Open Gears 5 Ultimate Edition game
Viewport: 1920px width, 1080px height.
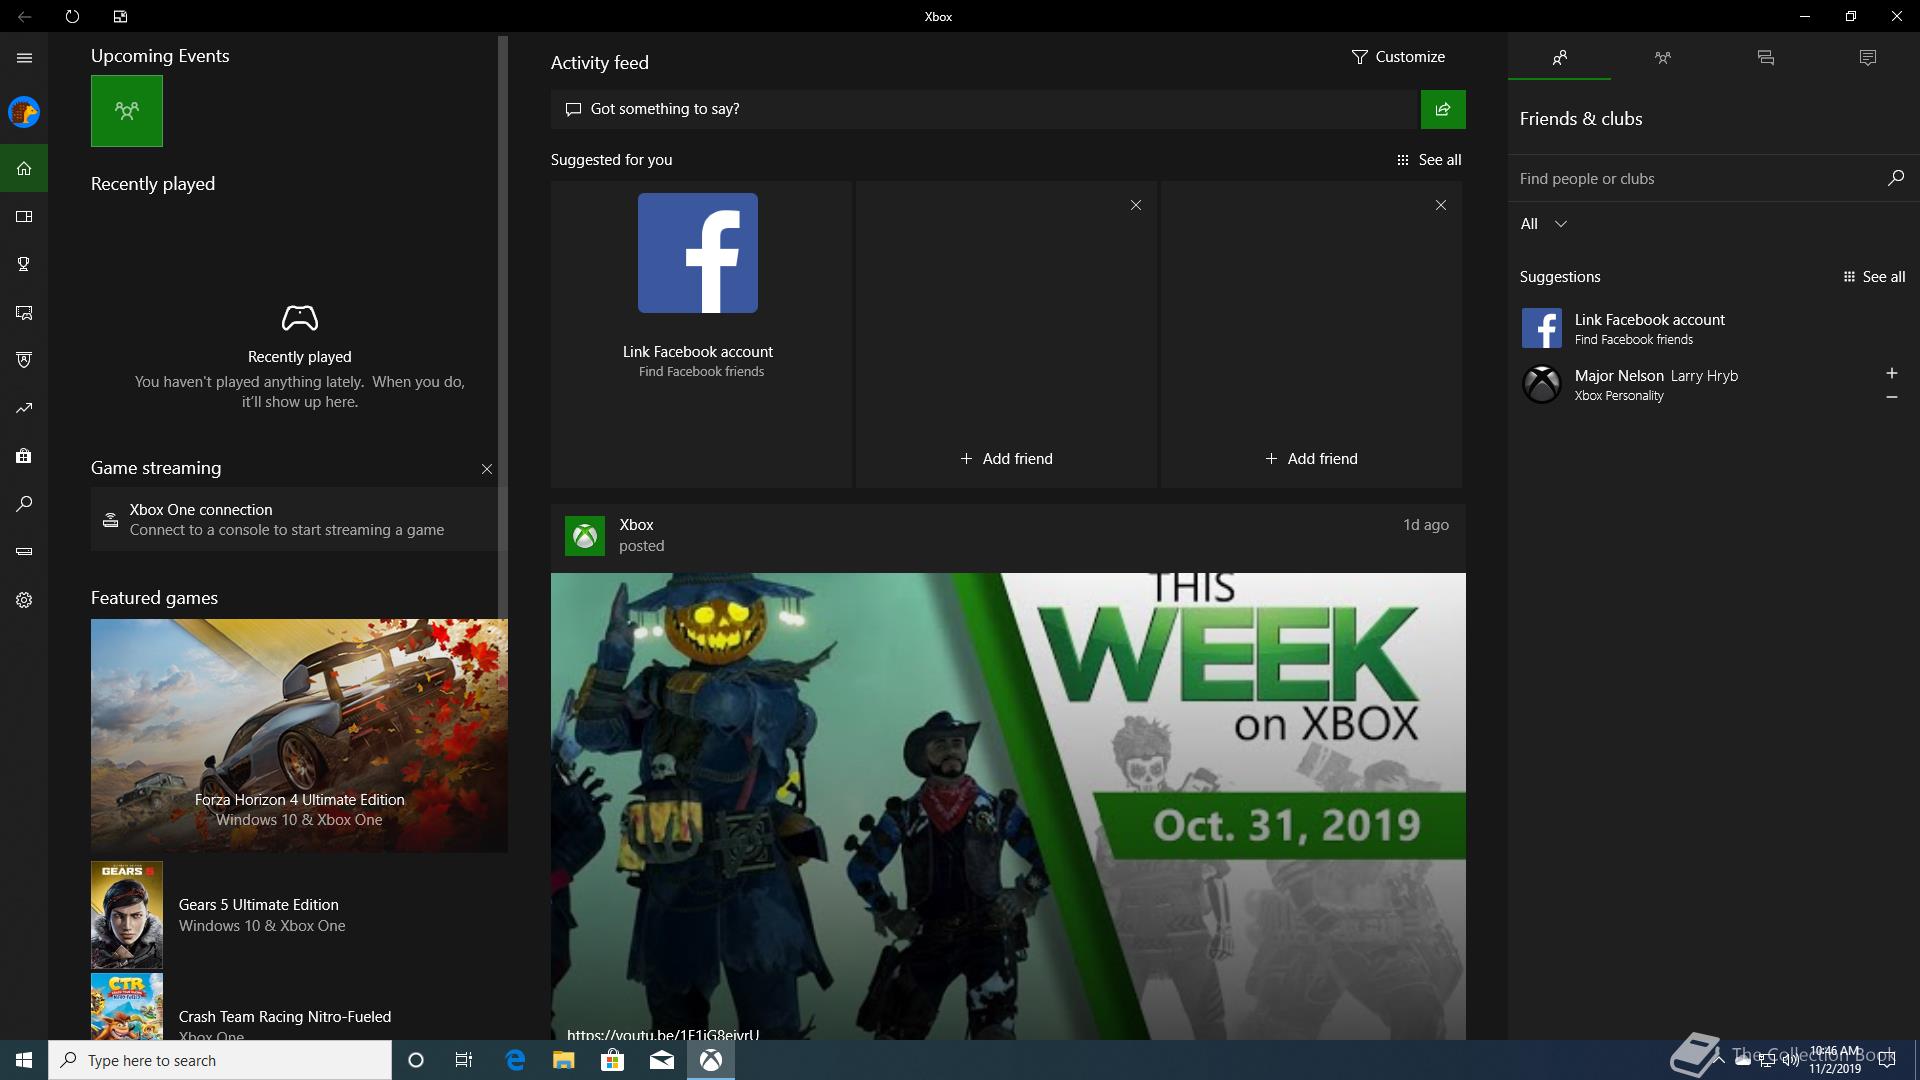tap(299, 915)
